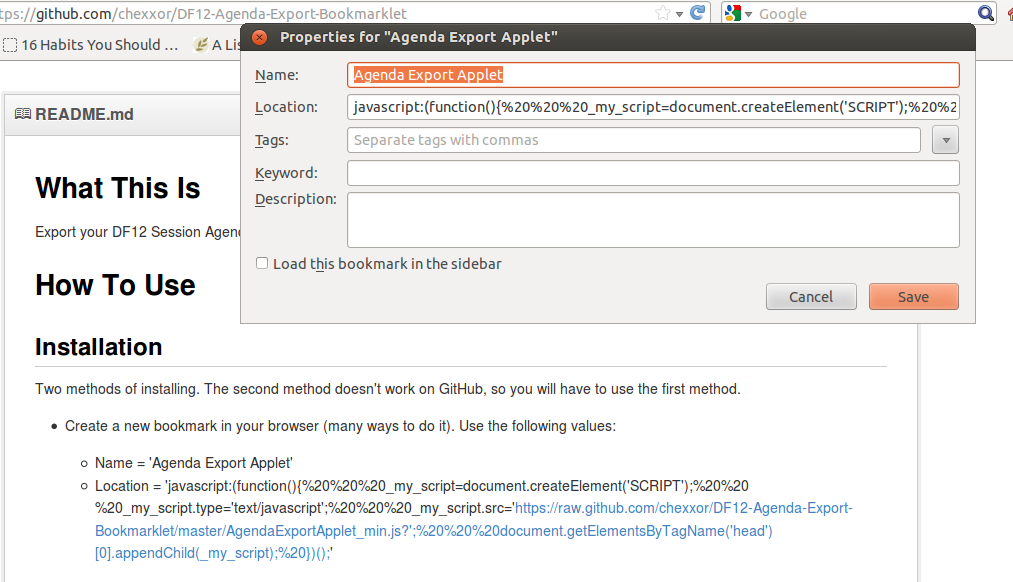Click the 'How To Use' heading
1013x582 pixels.
(x=115, y=285)
